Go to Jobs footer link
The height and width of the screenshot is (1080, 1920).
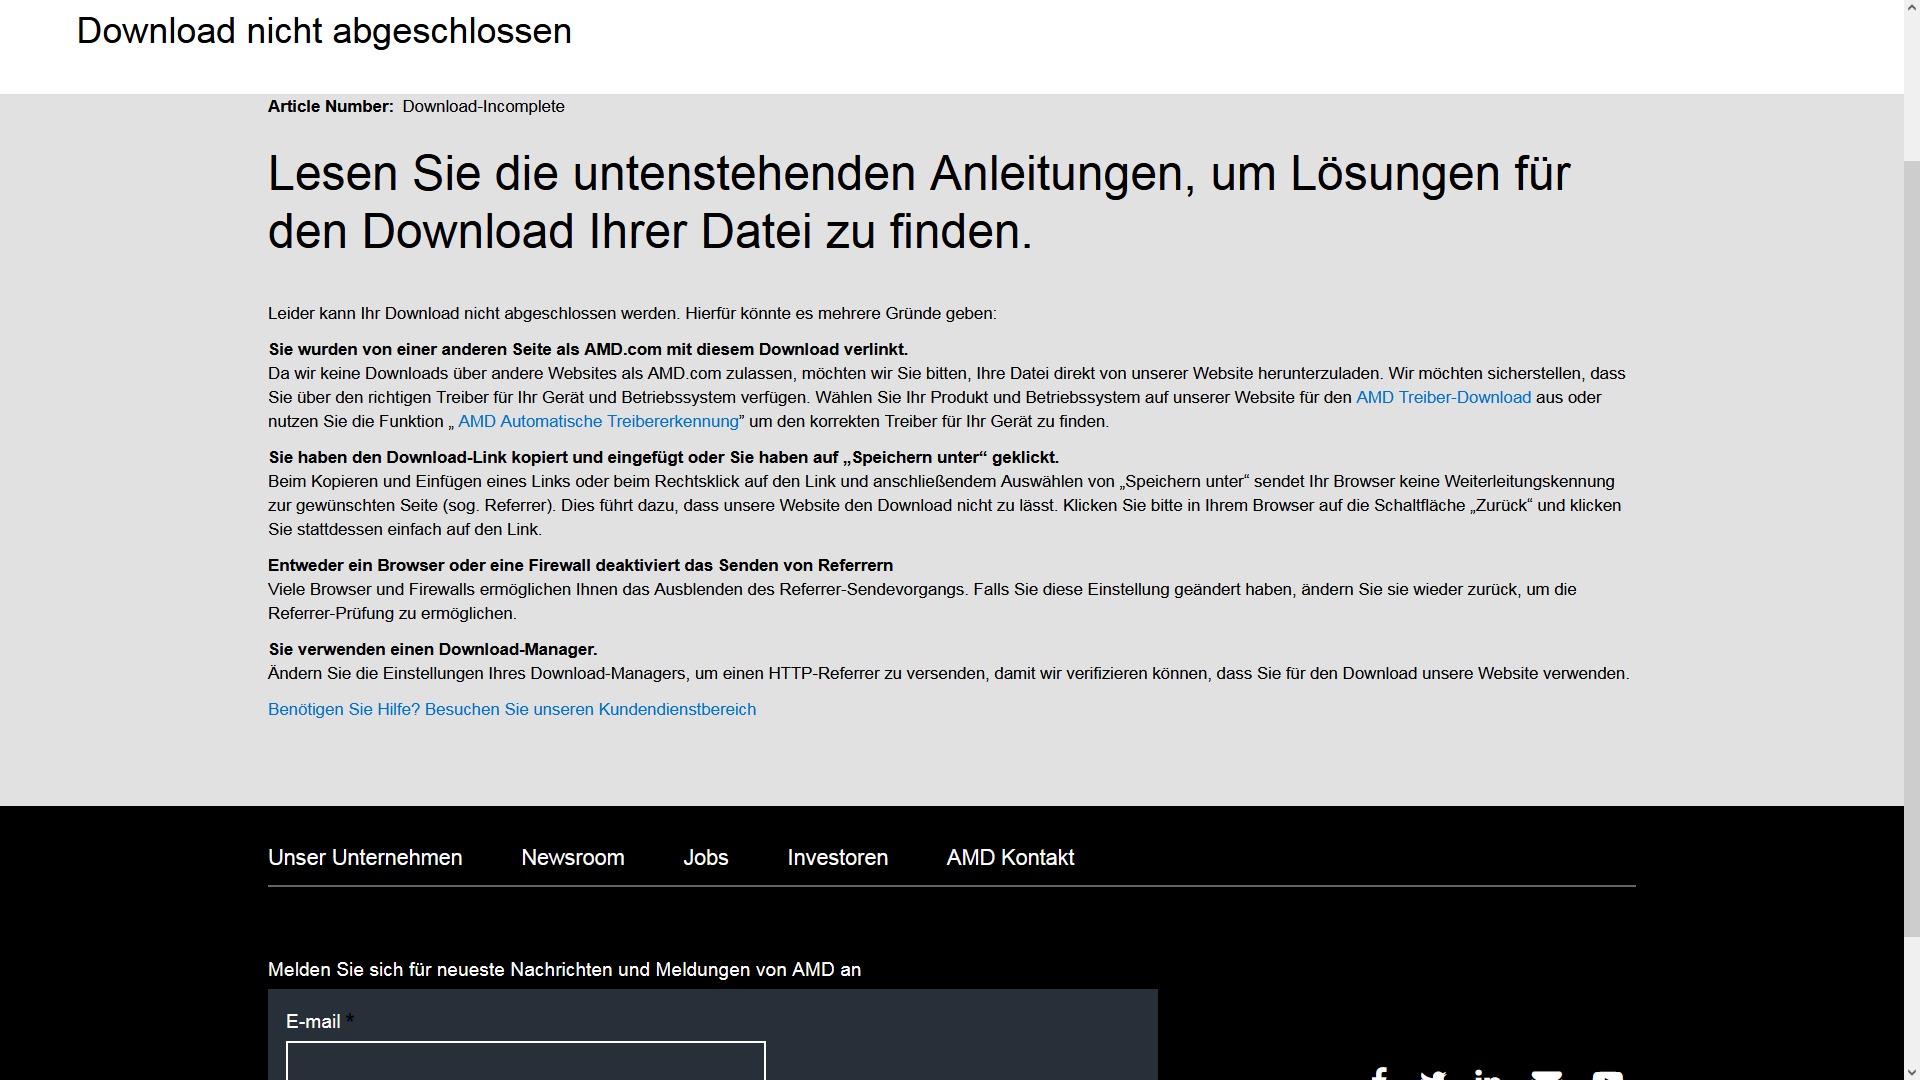(705, 857)
